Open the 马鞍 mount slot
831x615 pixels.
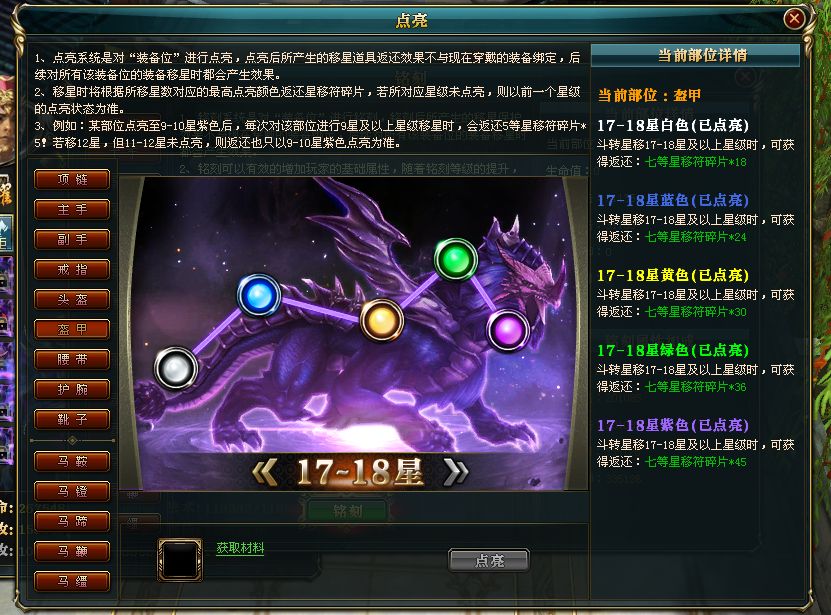pos(72,461)
